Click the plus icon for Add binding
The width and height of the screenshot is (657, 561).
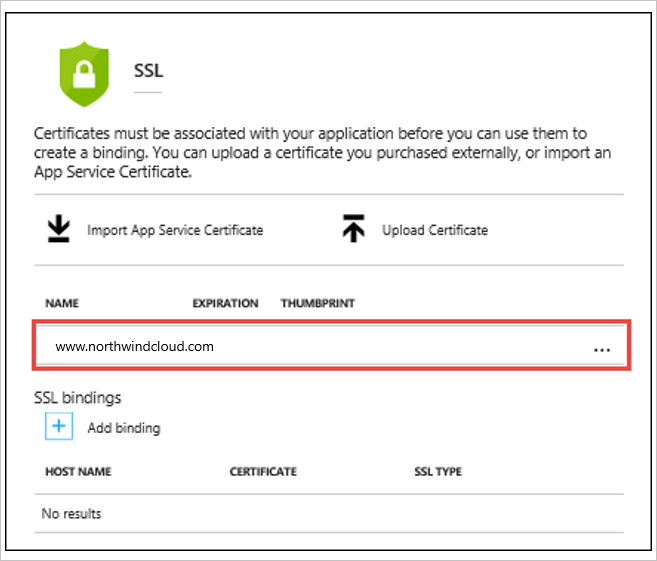[x=59, y=426]
